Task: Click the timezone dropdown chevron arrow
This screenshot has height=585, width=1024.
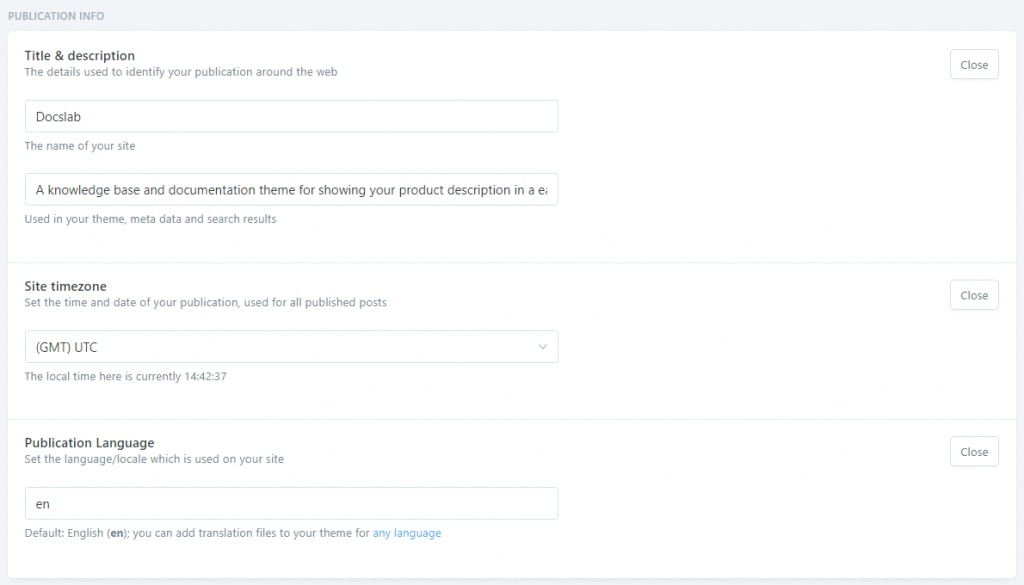Action: click(x=543, y=347)
